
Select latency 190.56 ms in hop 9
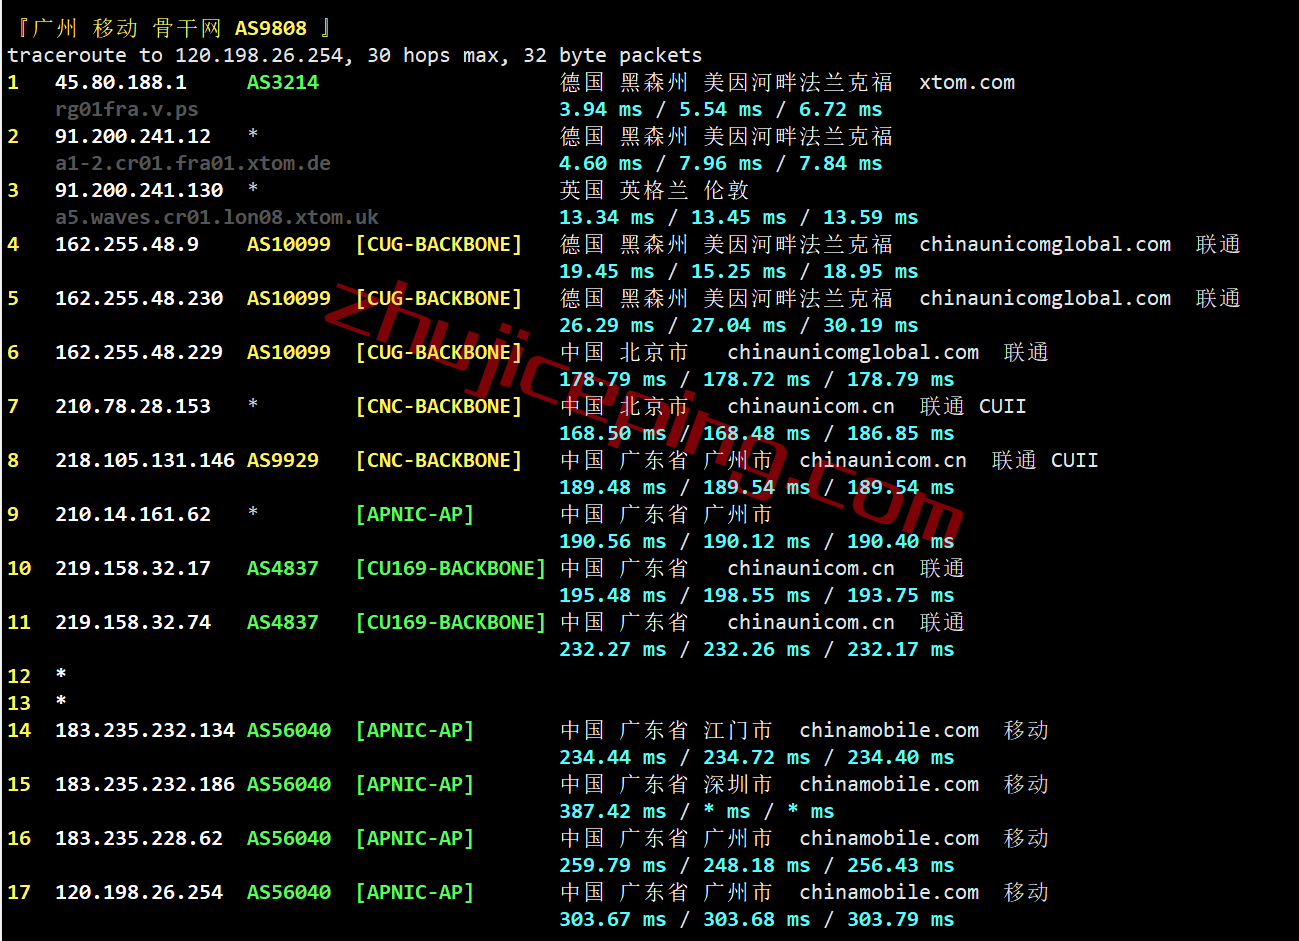(613, 541)
